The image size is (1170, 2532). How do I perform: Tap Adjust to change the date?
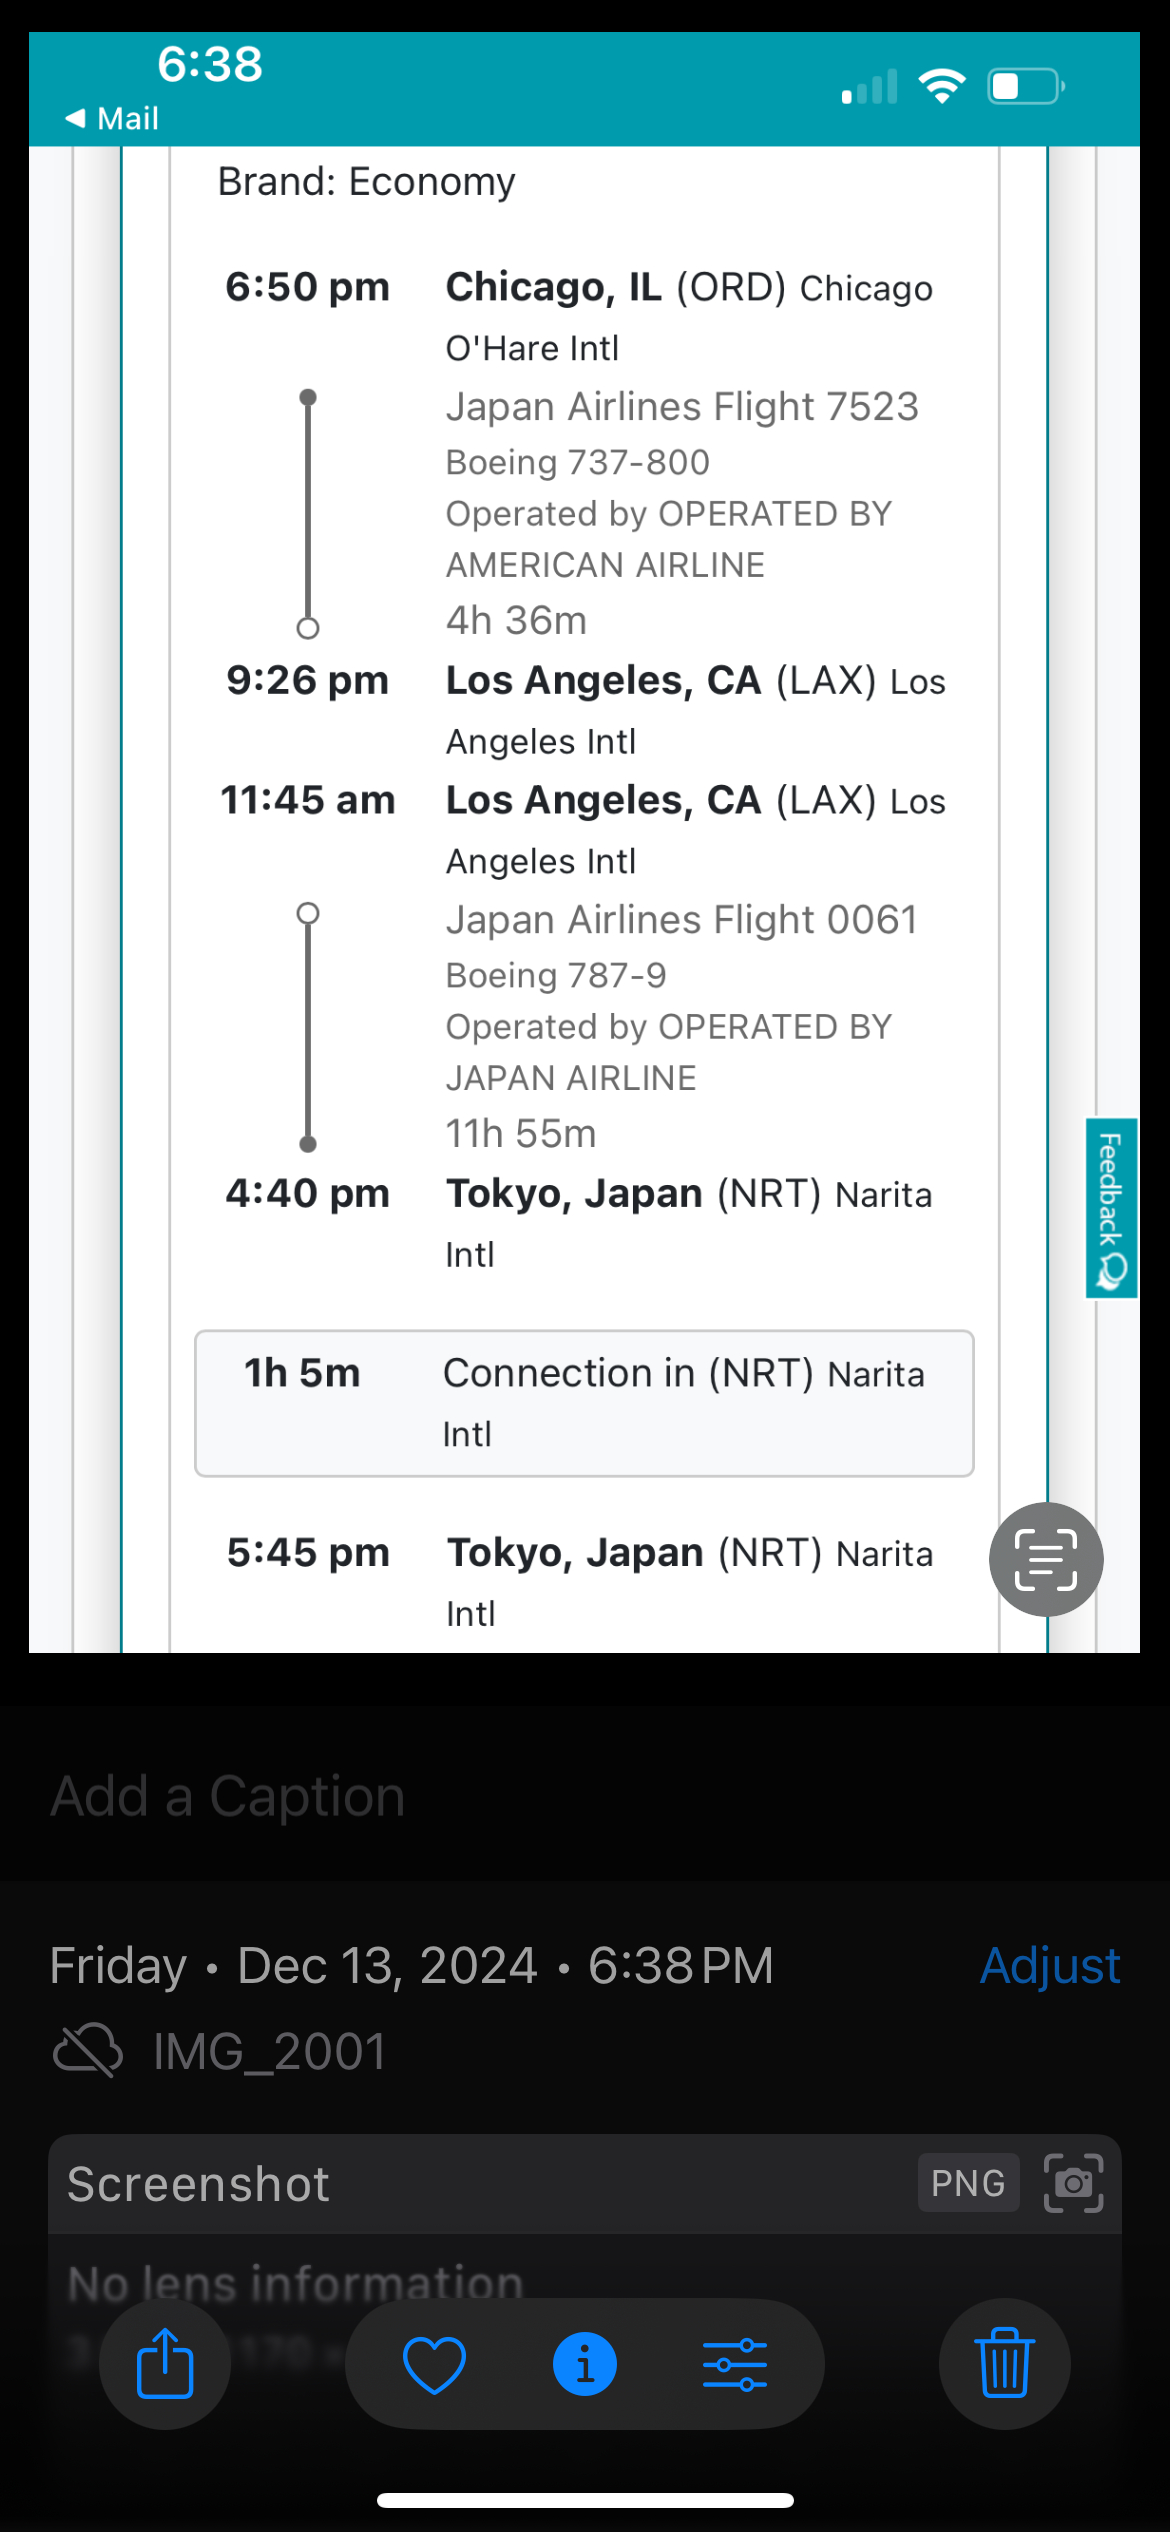1050,1966
